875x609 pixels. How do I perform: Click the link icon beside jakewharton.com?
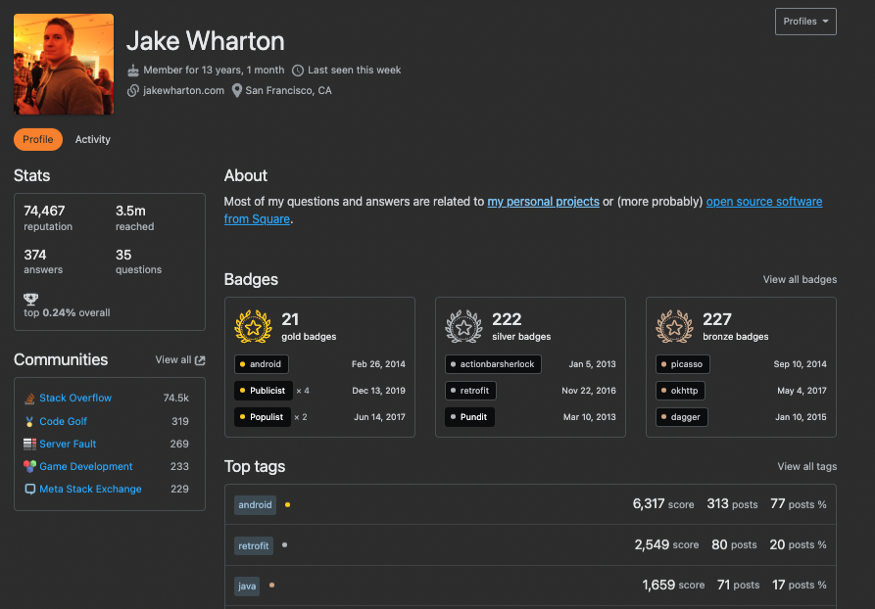coord(133,90)
